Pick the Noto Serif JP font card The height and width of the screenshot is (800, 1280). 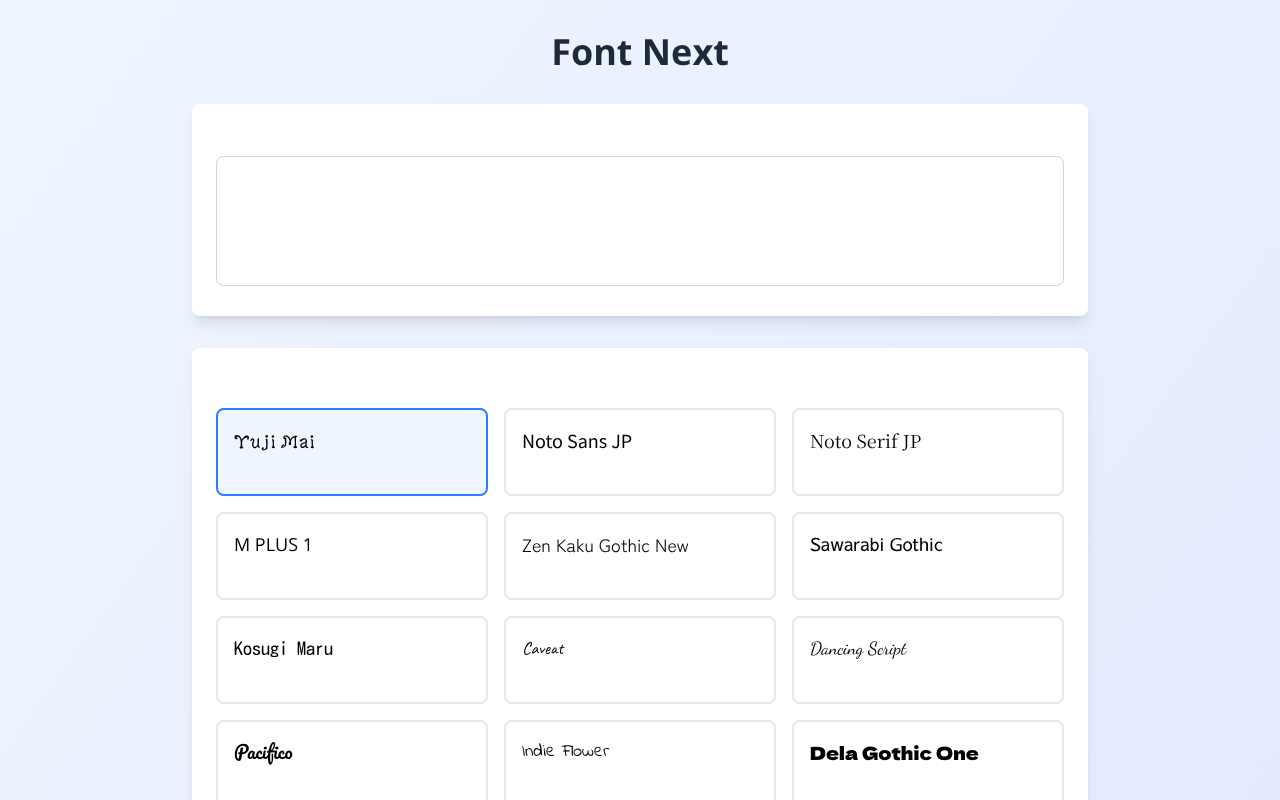(928, 452)
